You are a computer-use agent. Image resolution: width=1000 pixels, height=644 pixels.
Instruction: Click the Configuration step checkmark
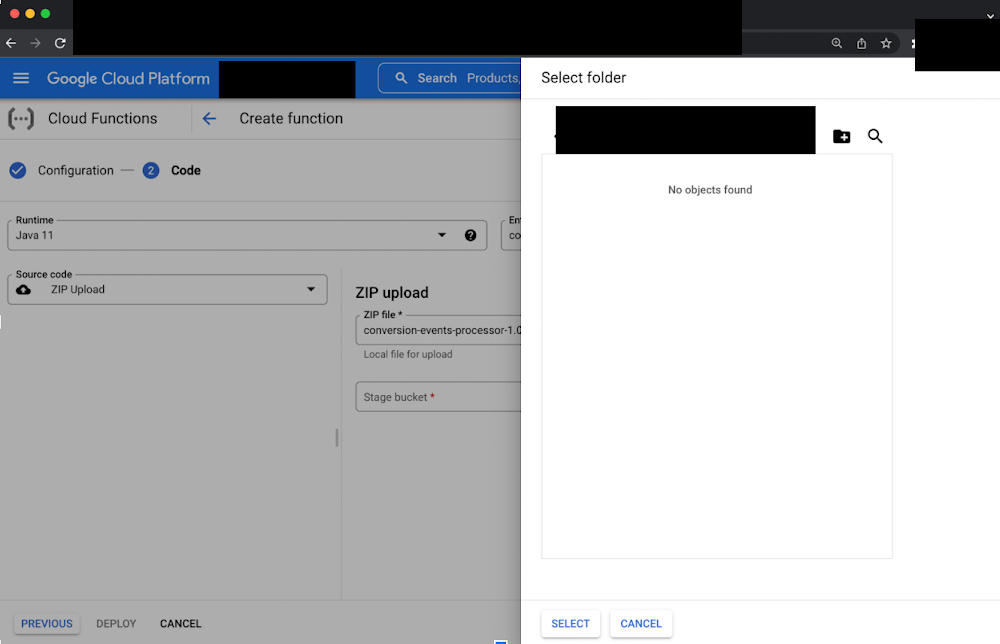click(18, 170)
